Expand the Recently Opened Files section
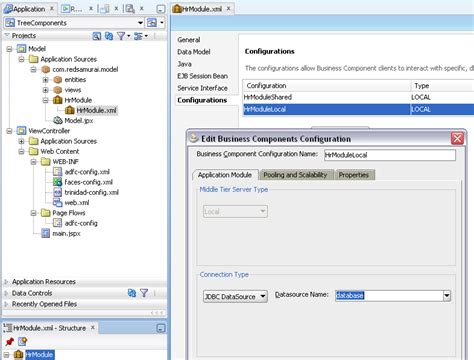 tap(6, 304)
